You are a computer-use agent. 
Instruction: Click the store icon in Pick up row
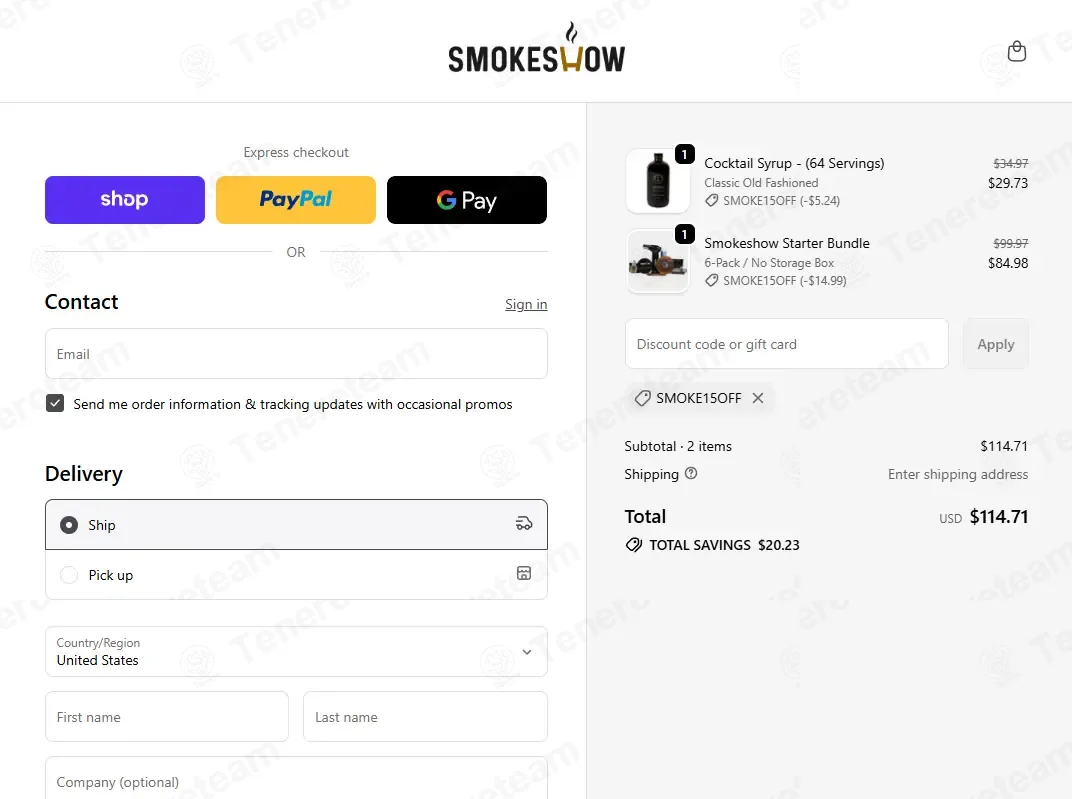click(x=524, y=573)
